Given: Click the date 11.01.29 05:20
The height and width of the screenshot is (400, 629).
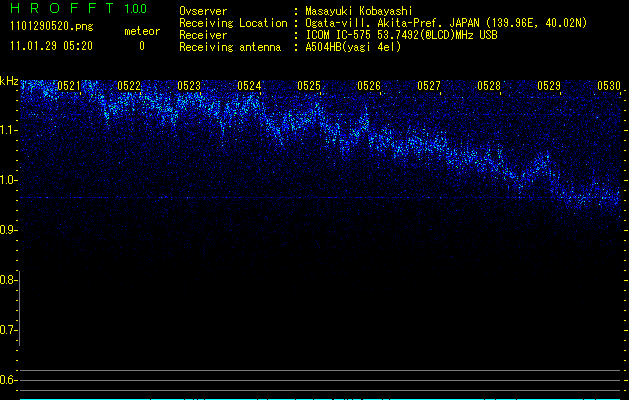Looking at the screenshot, I should [50, 46].
